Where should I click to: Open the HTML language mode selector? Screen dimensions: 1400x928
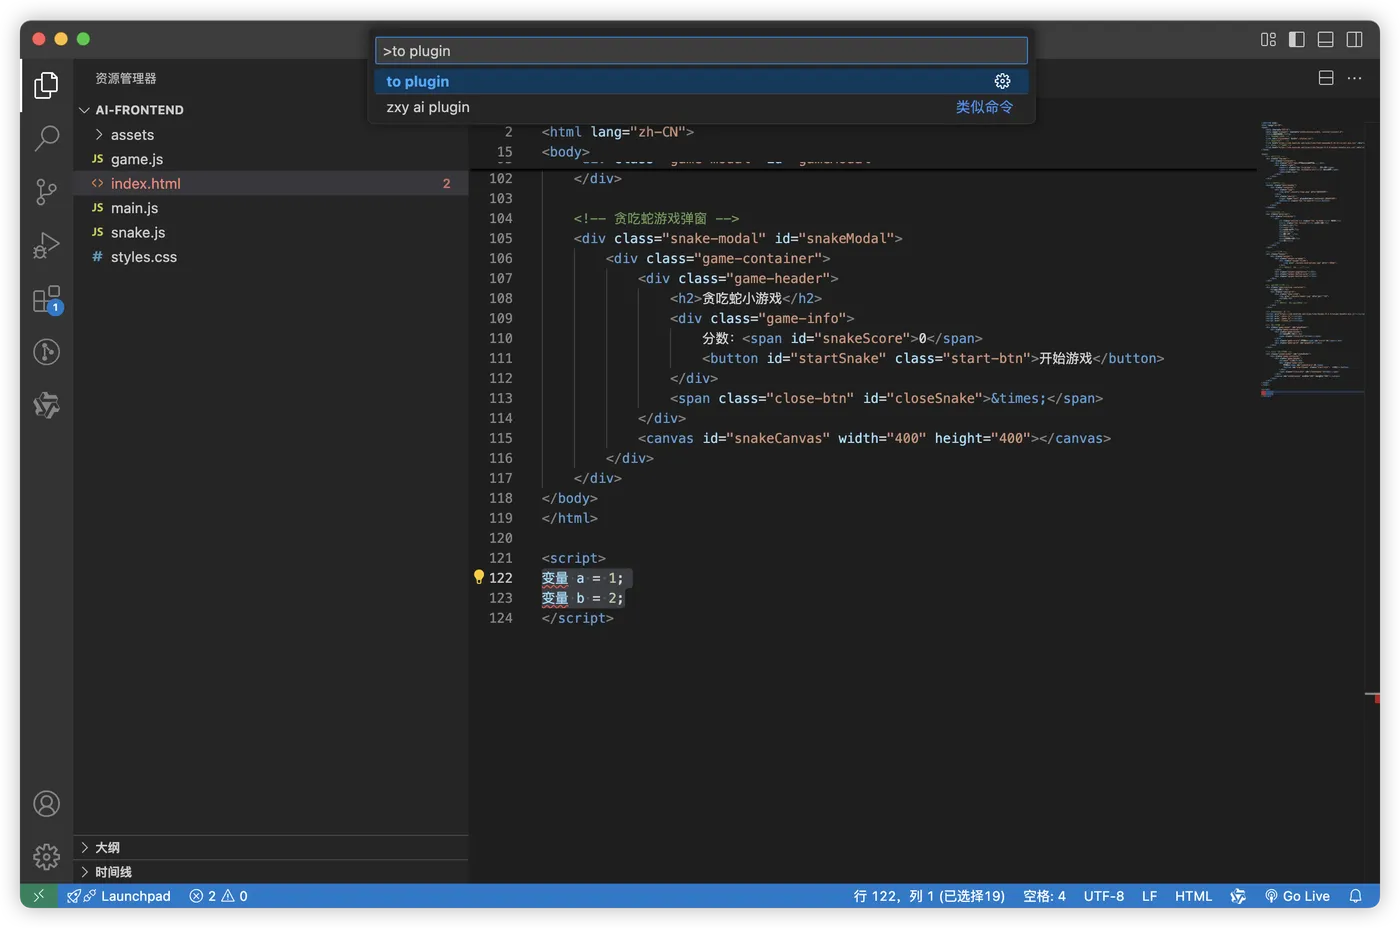coord(1193,896)
